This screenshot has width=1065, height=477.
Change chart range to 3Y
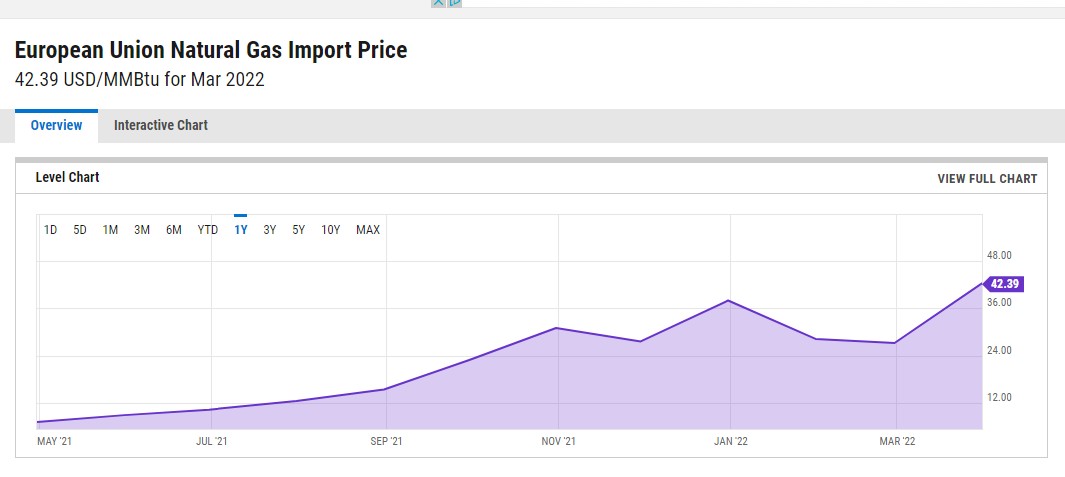[270, 230]
